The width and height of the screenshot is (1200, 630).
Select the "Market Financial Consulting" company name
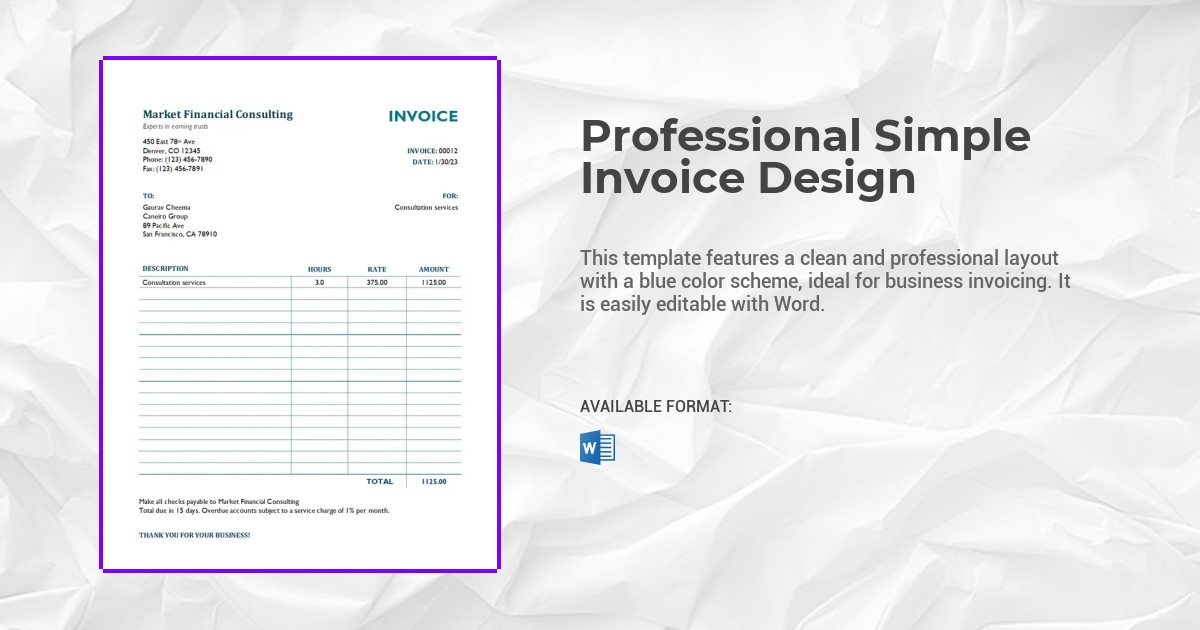(218, 114)
